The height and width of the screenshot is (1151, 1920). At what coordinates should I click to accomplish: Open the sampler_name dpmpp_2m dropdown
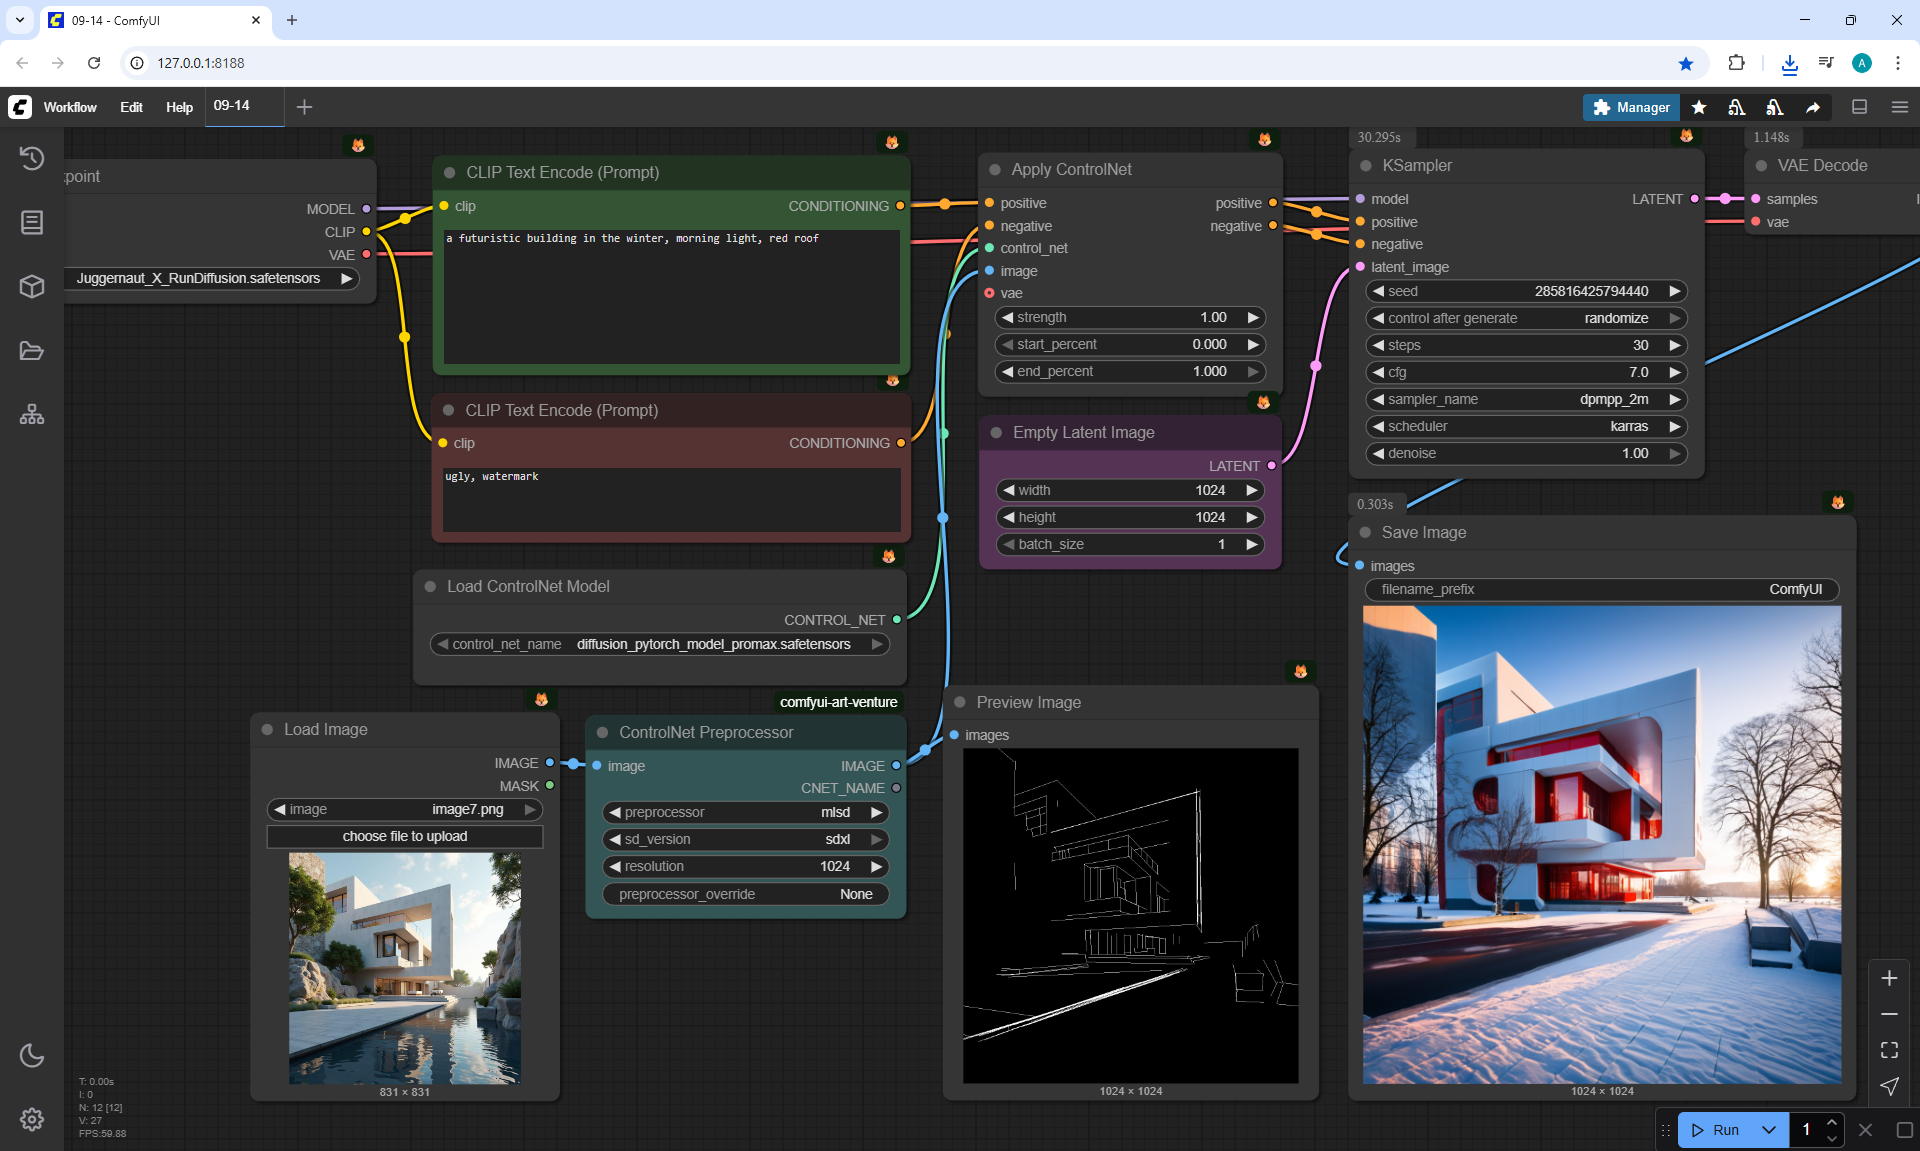(1525, 399)
